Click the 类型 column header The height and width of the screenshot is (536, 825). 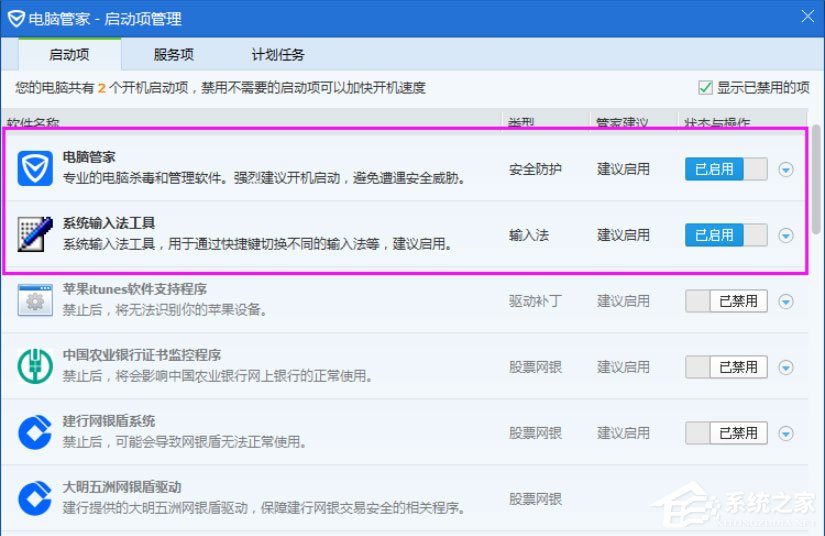click(x=521, y=123)
